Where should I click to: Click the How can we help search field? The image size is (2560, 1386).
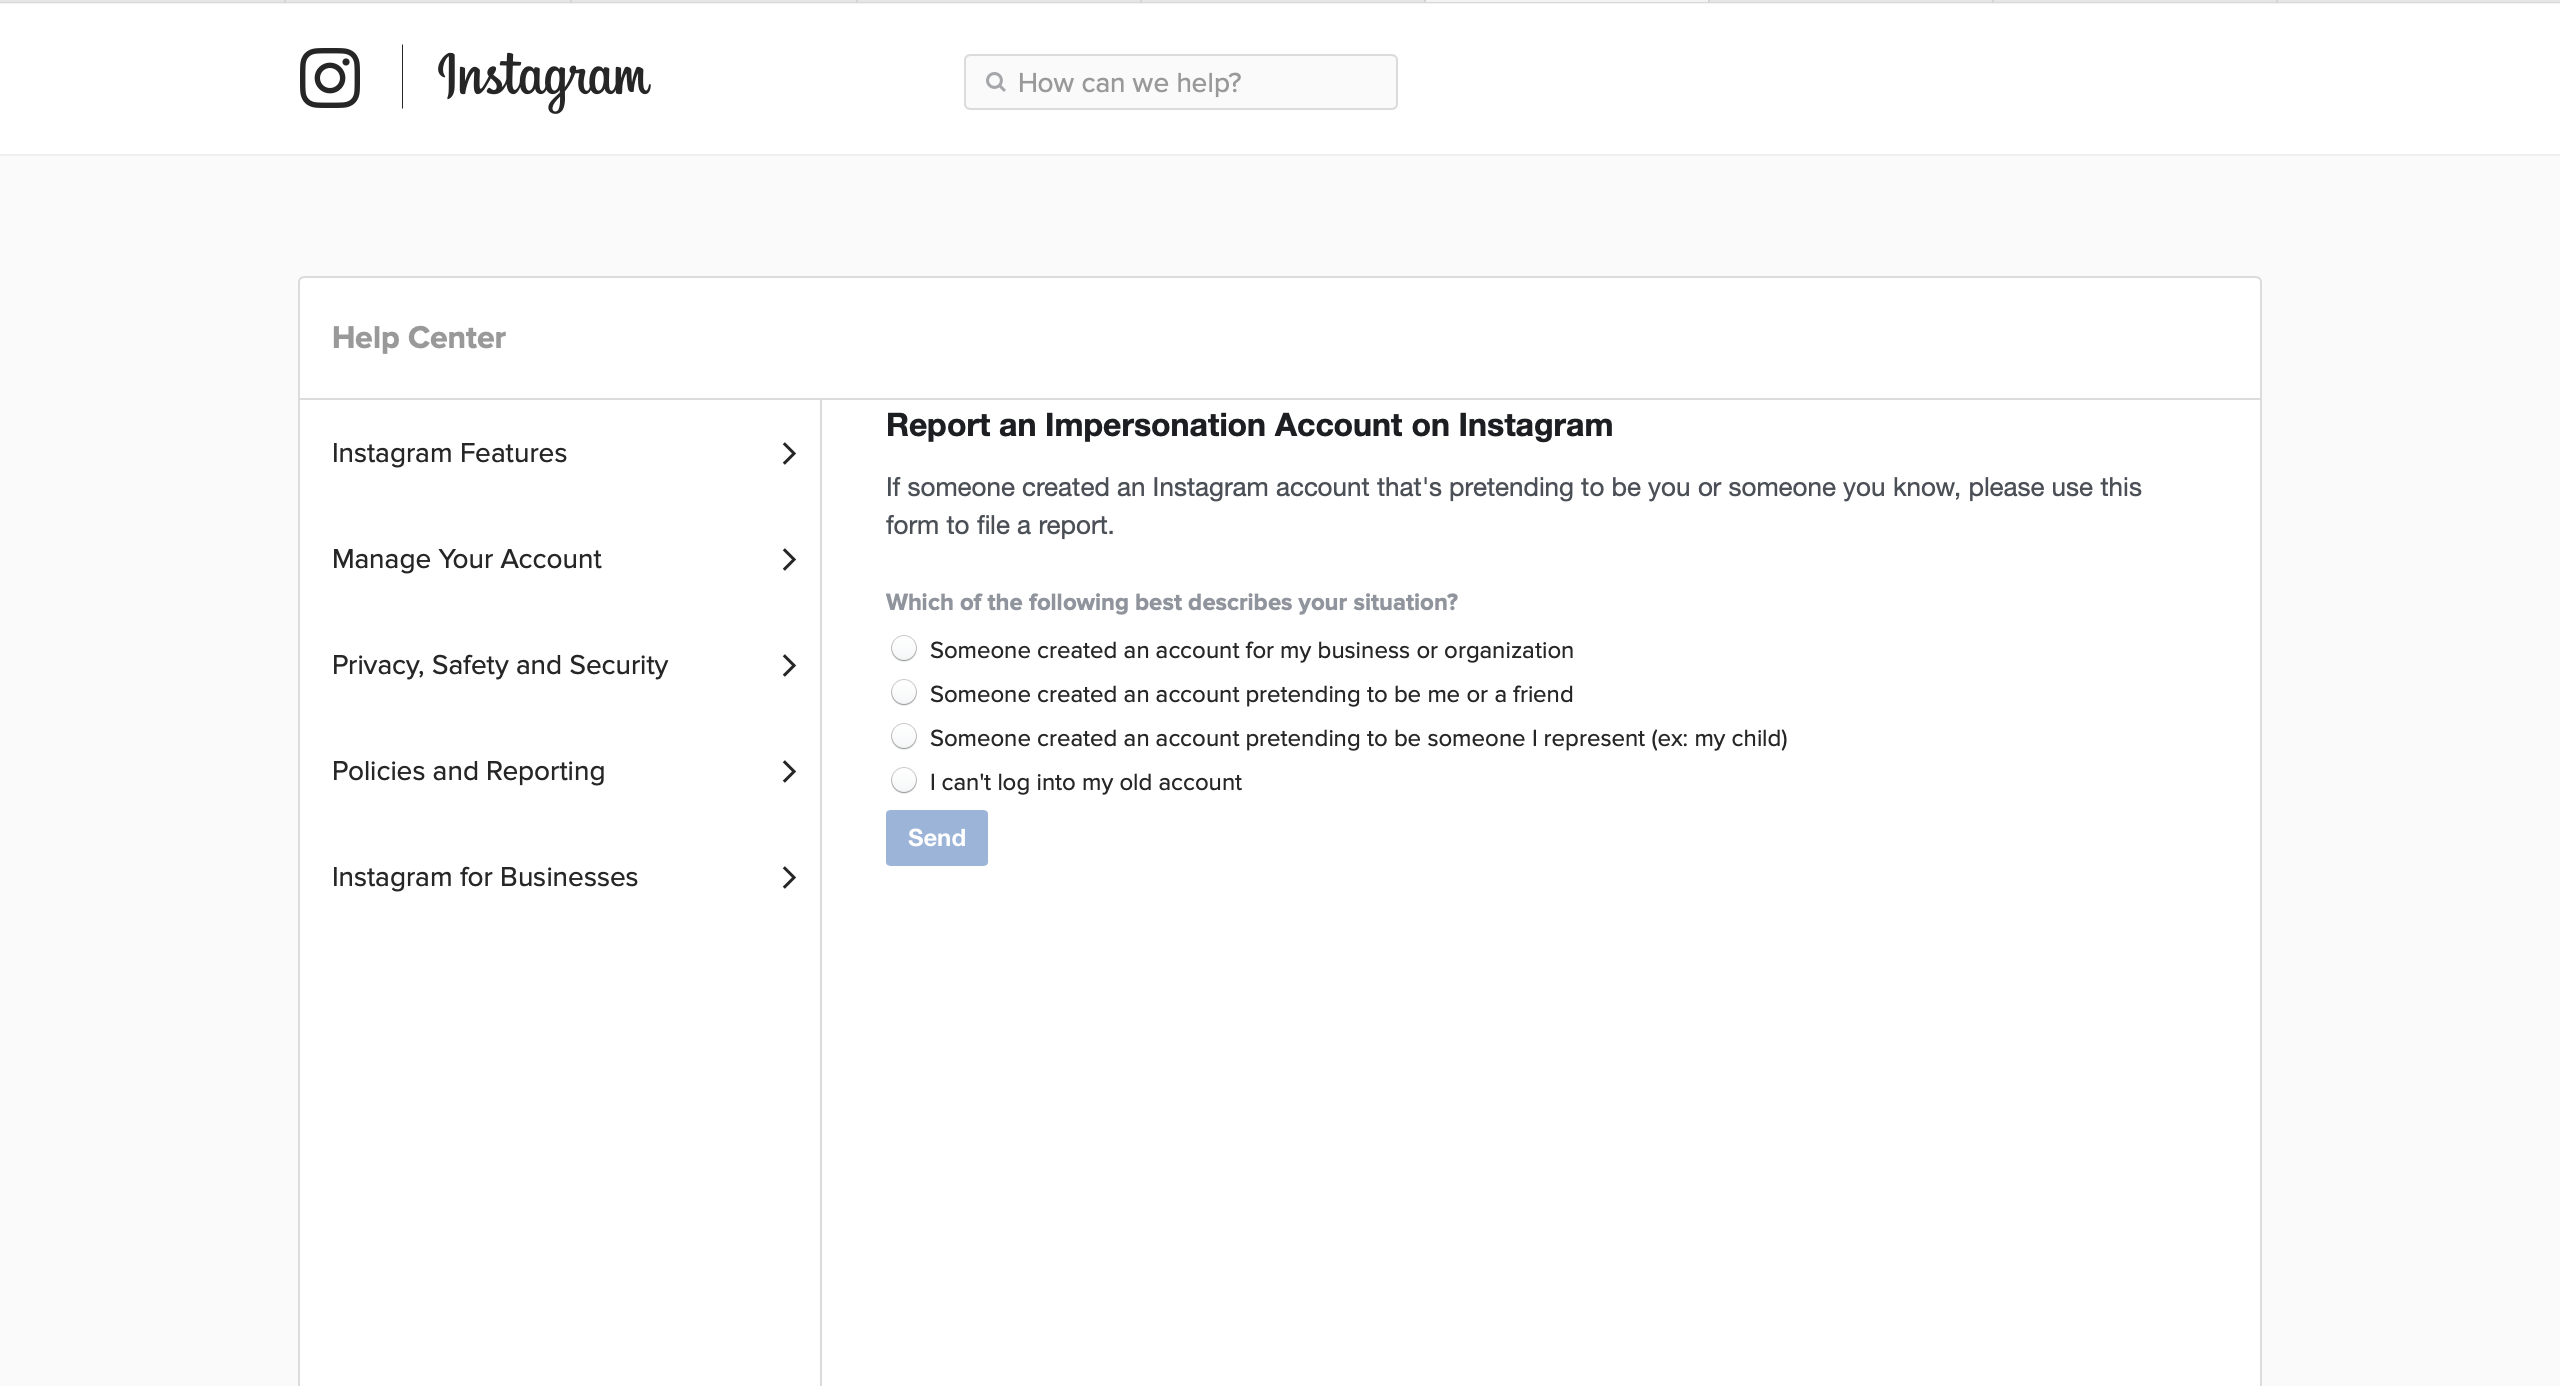pyautogui.click(x=1200, y=82)
